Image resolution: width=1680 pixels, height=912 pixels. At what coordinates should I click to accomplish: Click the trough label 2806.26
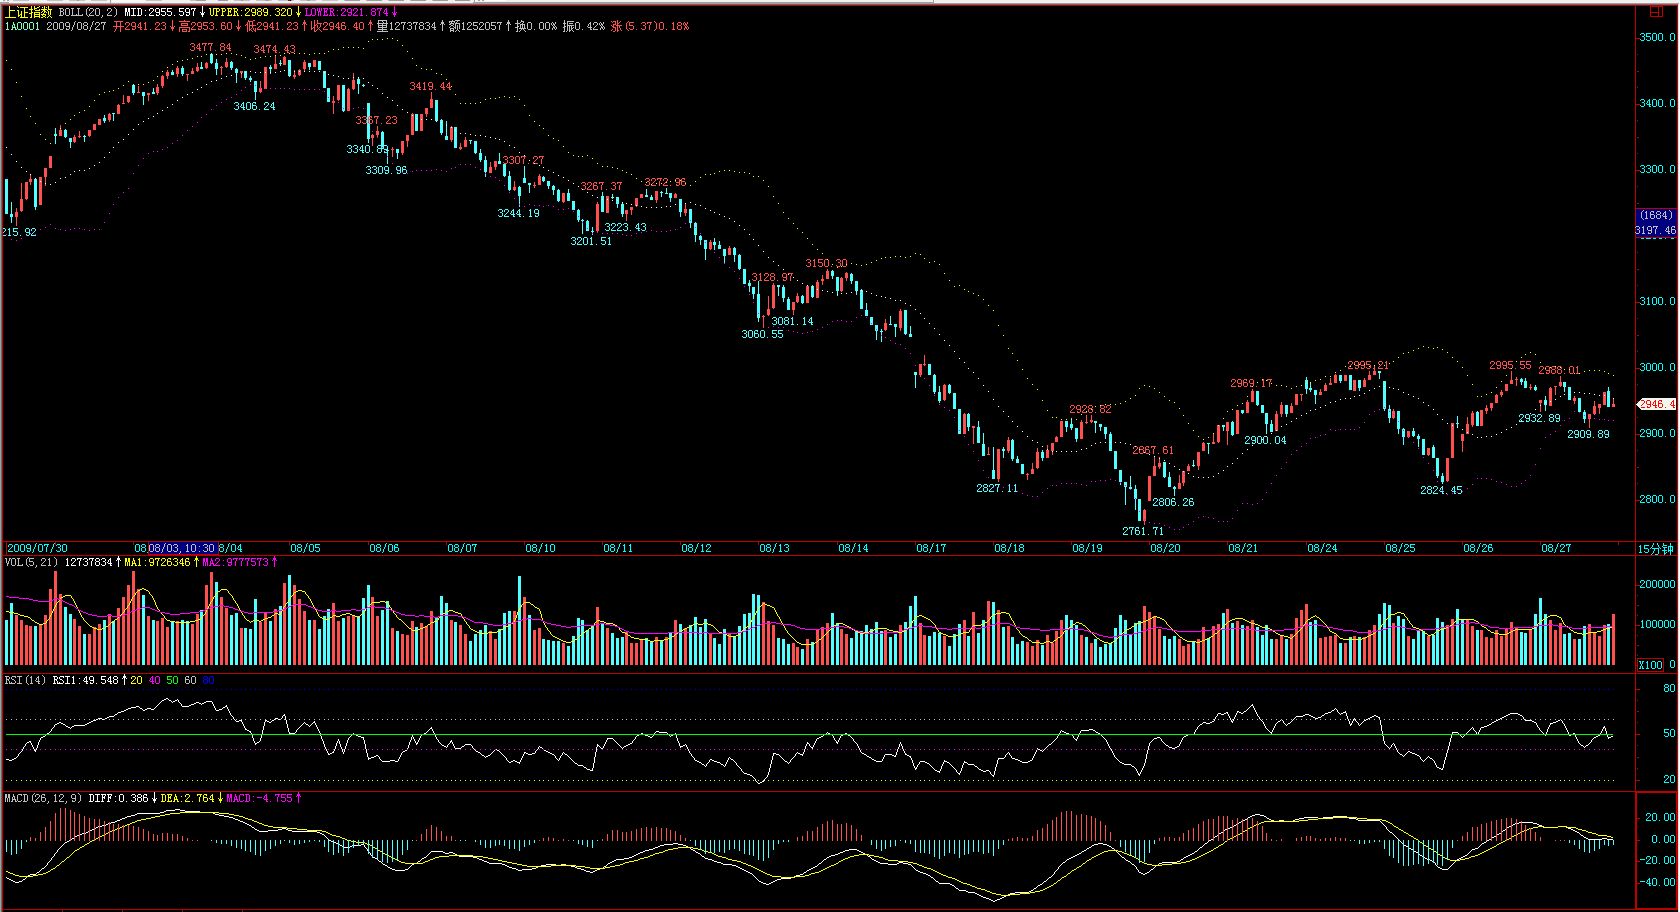1173,502
